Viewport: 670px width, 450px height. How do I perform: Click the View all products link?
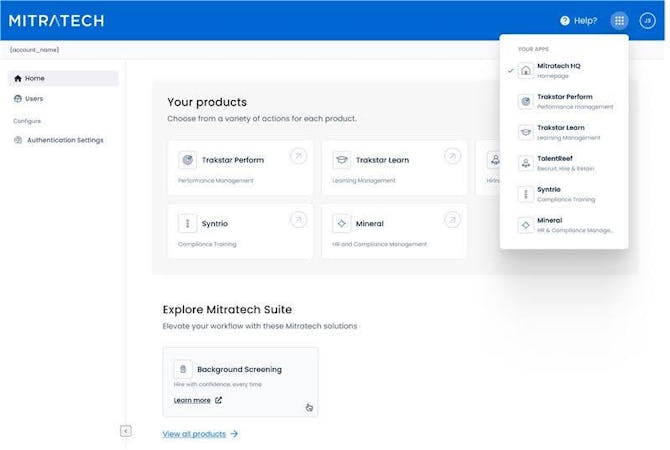194,434
